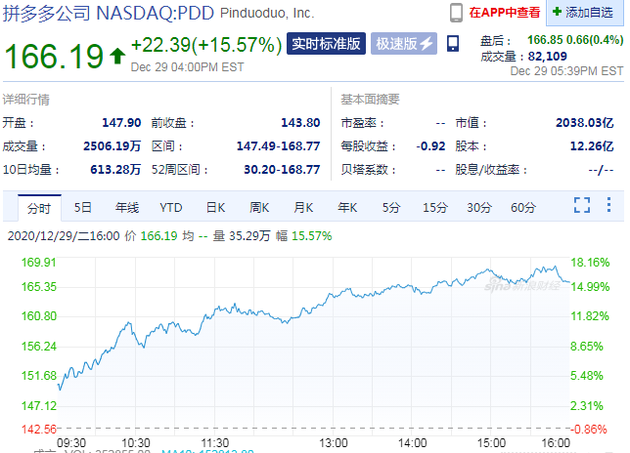Click the after-hours quote 166.85 0.66(0.4%)
The height and width of the screenshot is (453, 630).
pos(575,40)
